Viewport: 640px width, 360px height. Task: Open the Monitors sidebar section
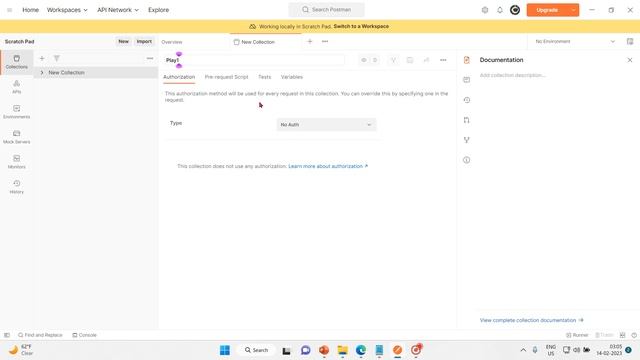17,162
